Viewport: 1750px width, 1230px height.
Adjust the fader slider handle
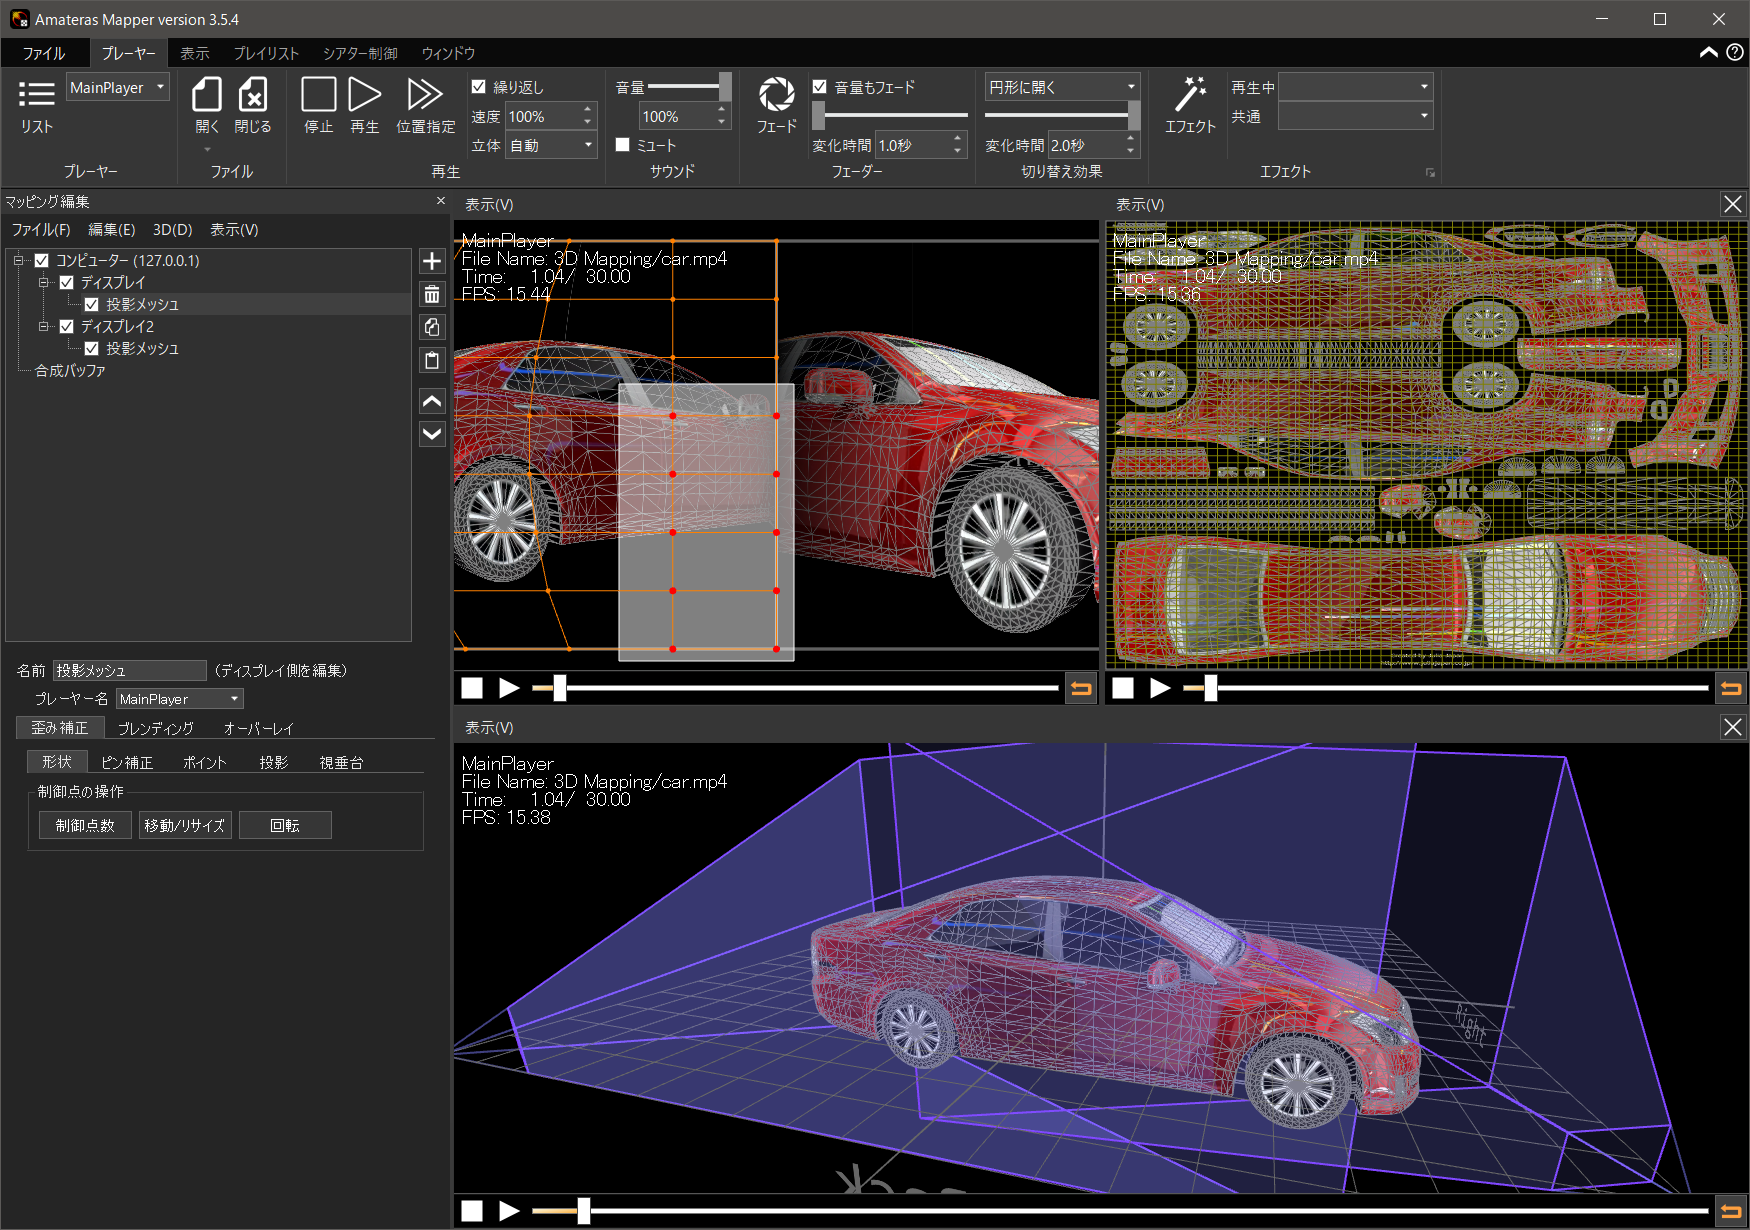[x=818, y=116]
